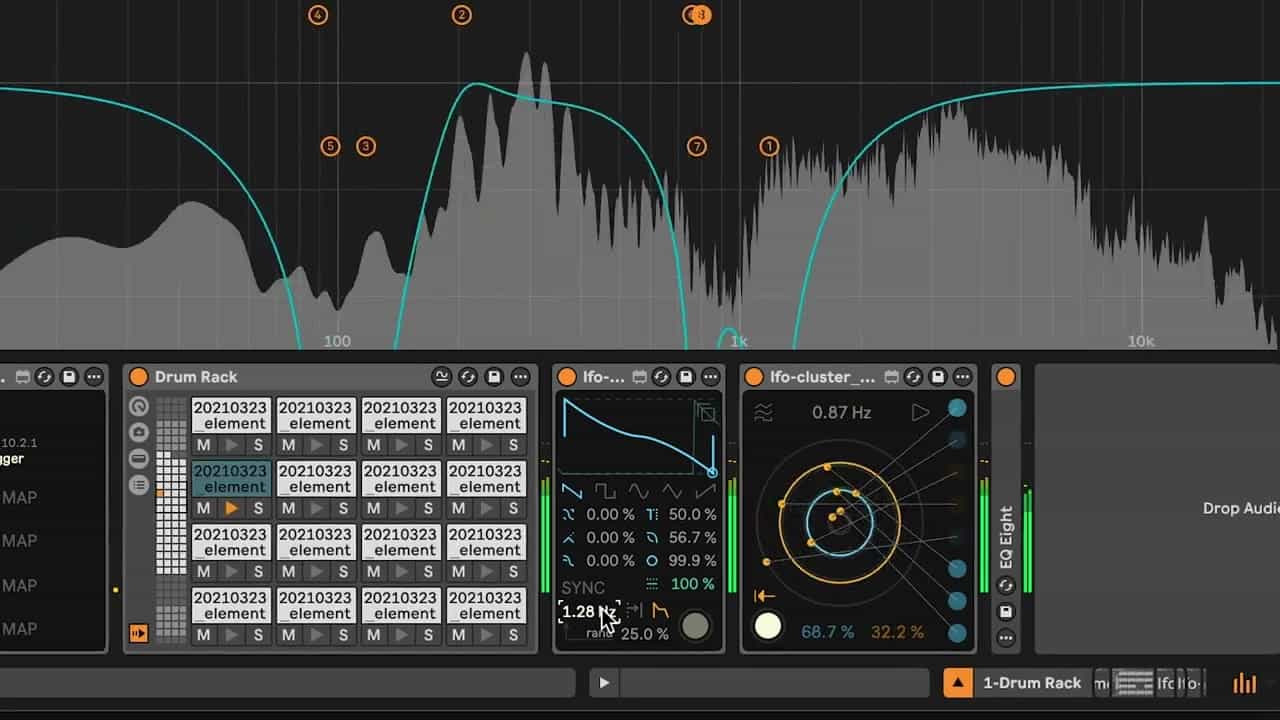The width and height of the screenshot is (1280, 720).
Task: Click the wave icon in lfo-cluster
Action: (764, 413)
